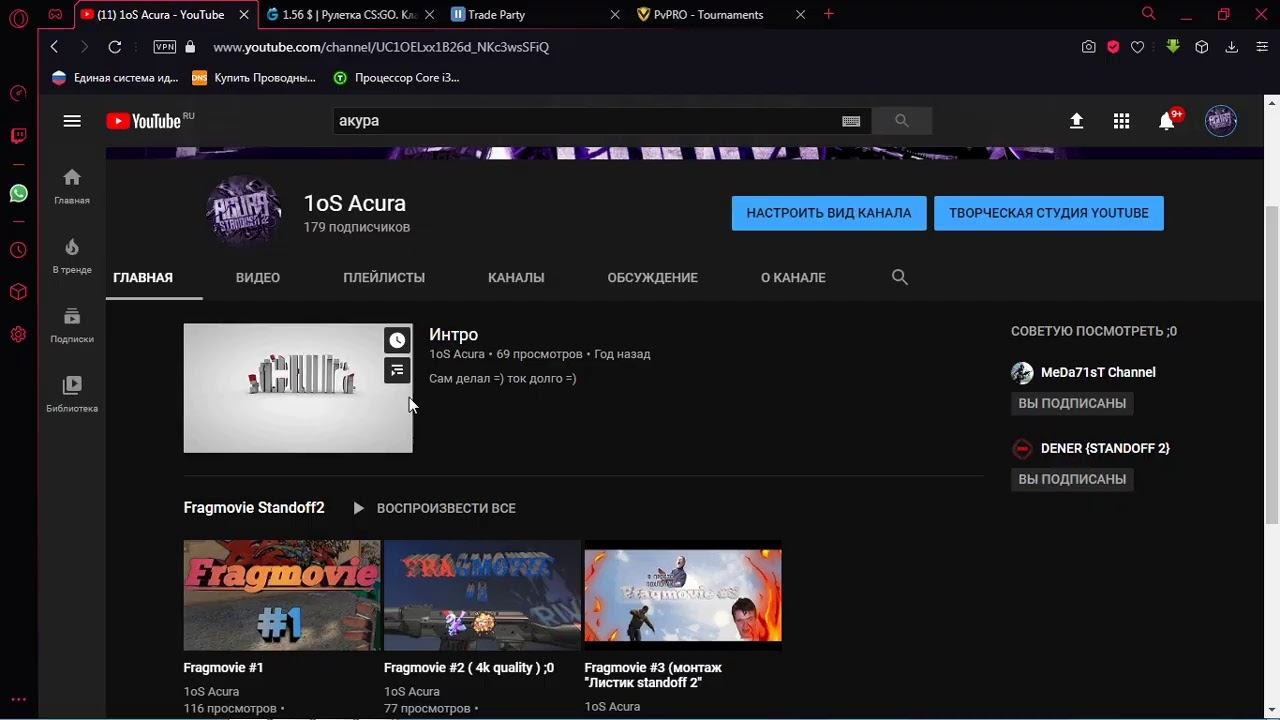Switch to the КАНАЛЫ channel tab
Image resolution: width=1280 pixels, height=720 pixels.
(x=516, y=277)
